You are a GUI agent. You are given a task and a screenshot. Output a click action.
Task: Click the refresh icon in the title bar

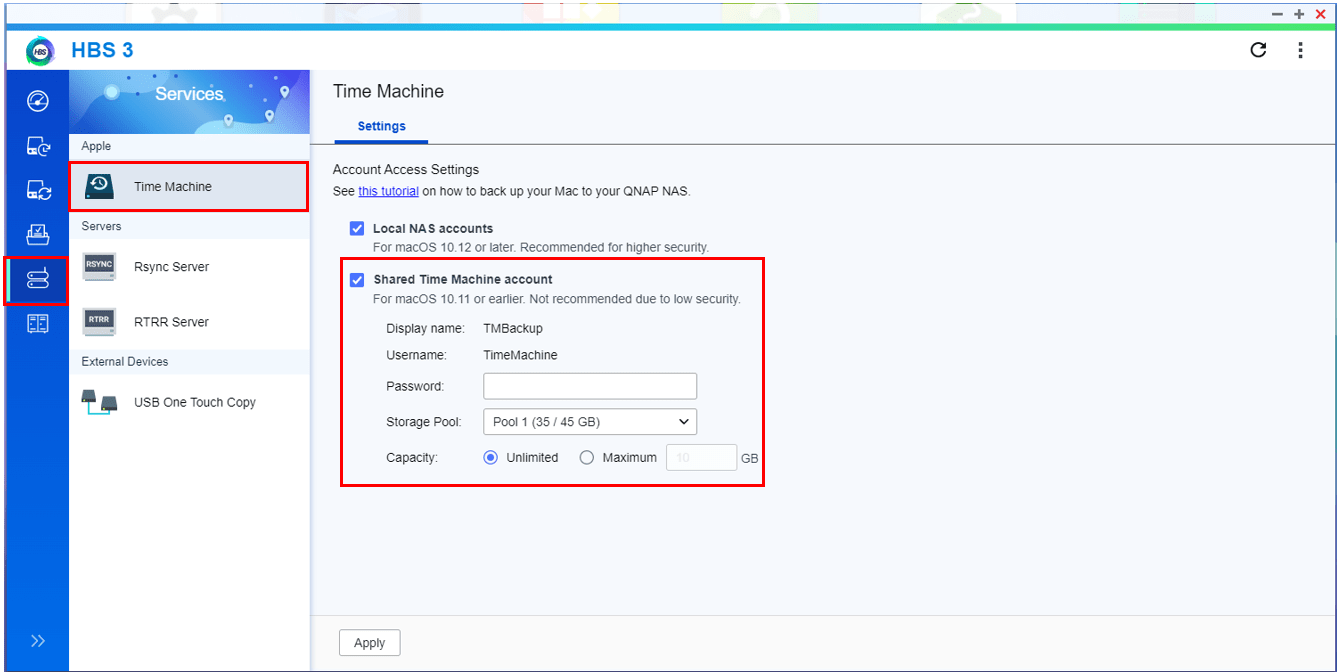point(1258,50)
